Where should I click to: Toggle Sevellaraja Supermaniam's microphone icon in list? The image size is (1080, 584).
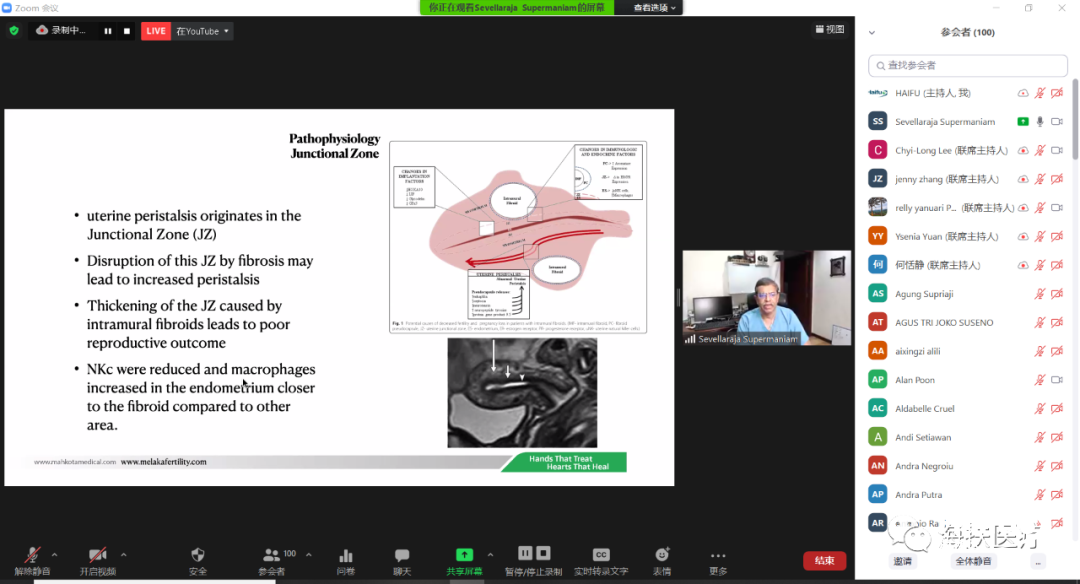(1040, 121)
